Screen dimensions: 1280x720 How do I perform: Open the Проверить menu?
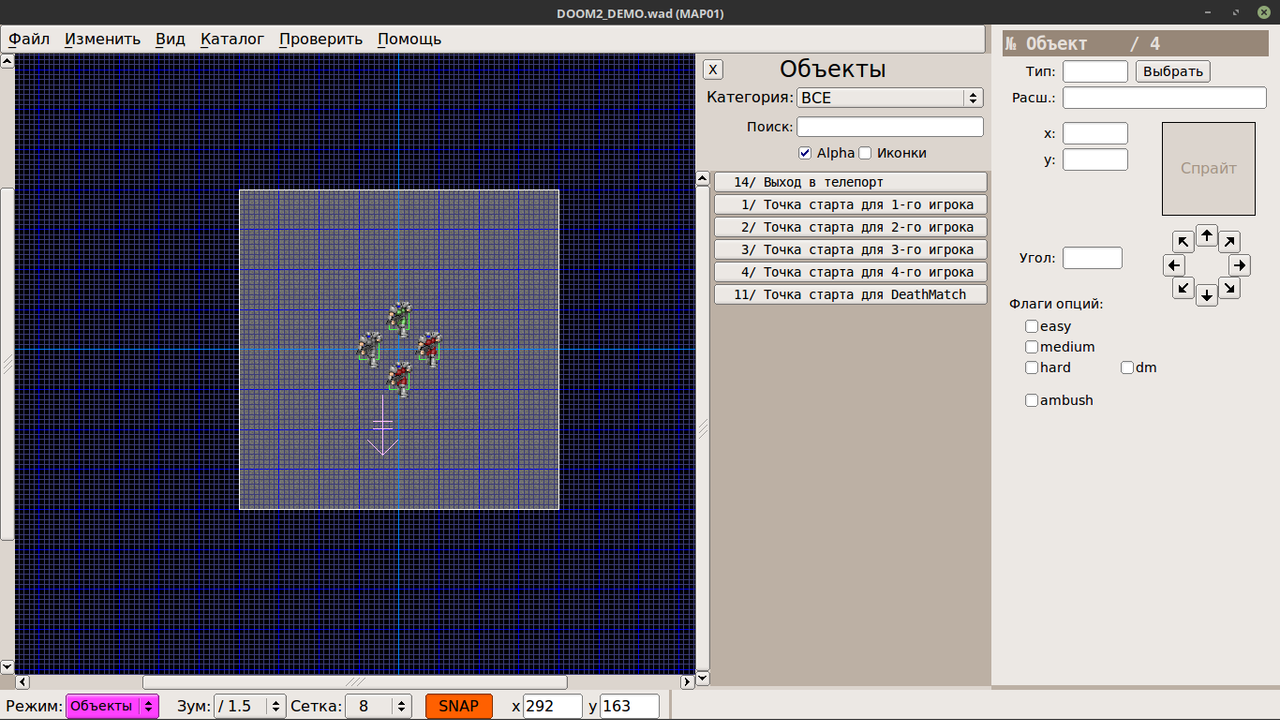pos(320,39)
